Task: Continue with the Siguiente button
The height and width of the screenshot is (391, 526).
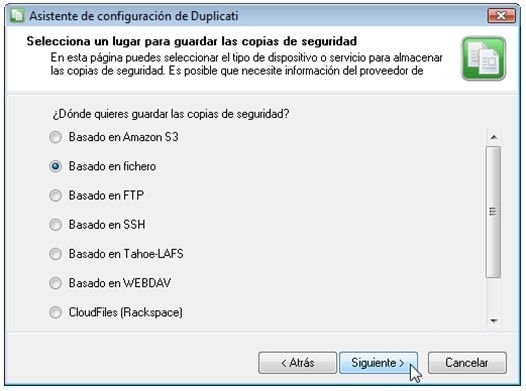Action: [378, 362]
